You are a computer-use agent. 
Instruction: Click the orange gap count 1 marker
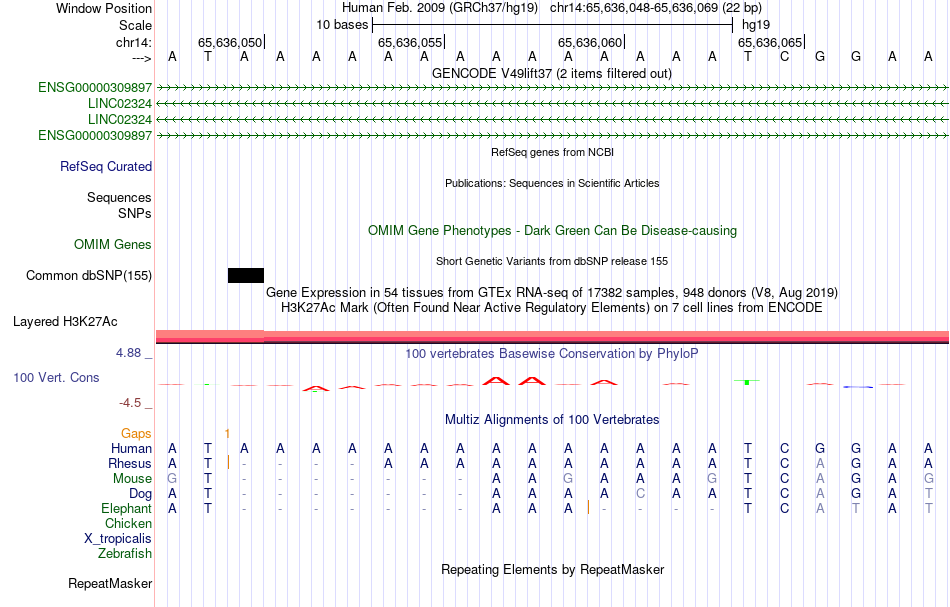pyautogui.click(x=227, y=434)
